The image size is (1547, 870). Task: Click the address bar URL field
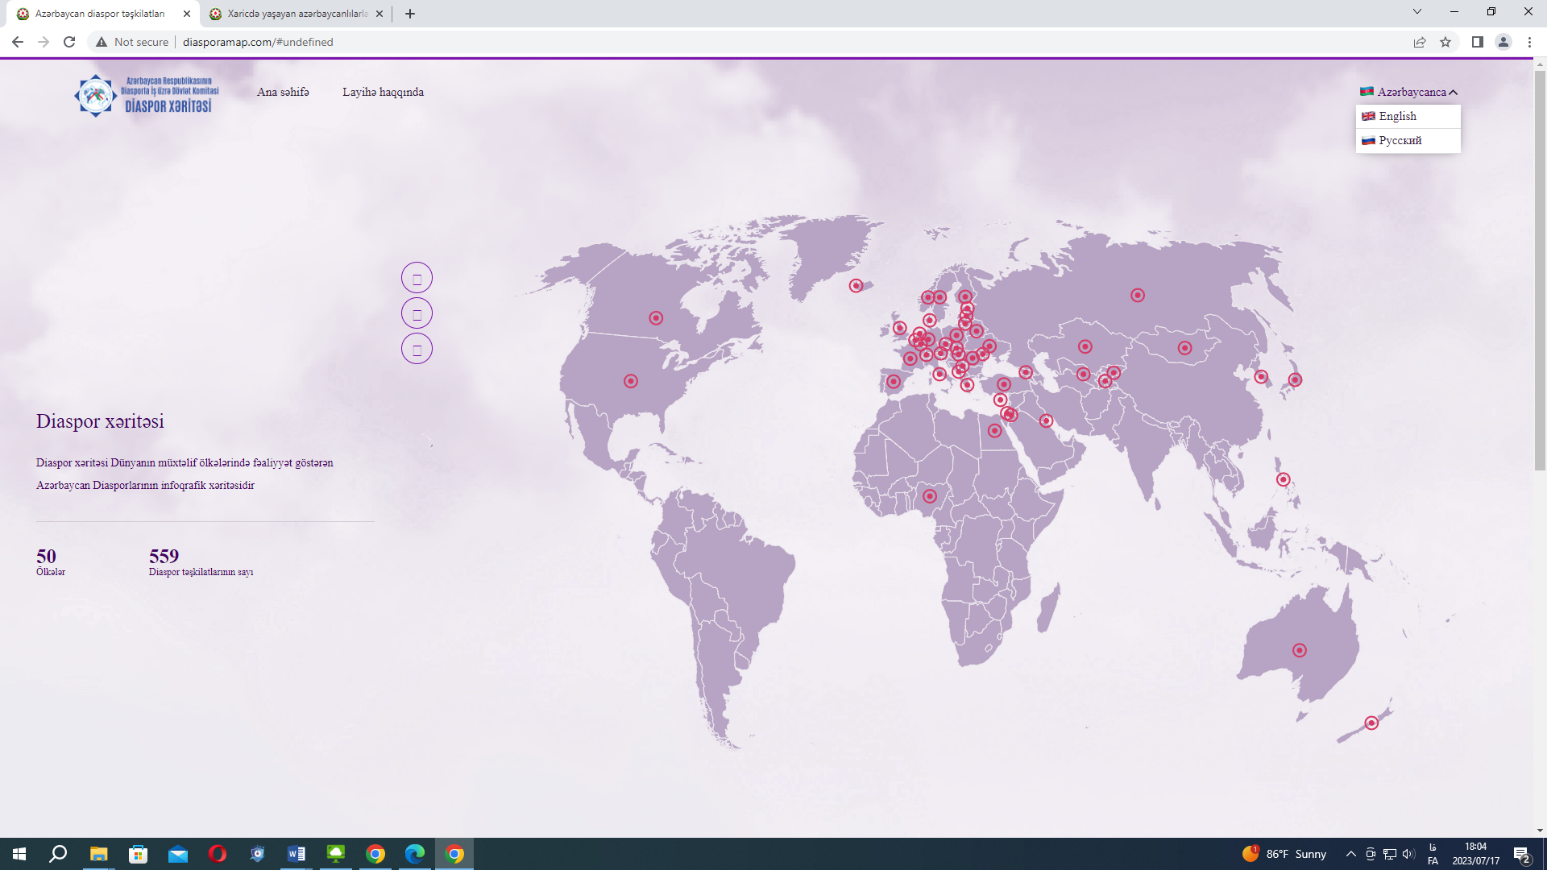tap(700, 42)
